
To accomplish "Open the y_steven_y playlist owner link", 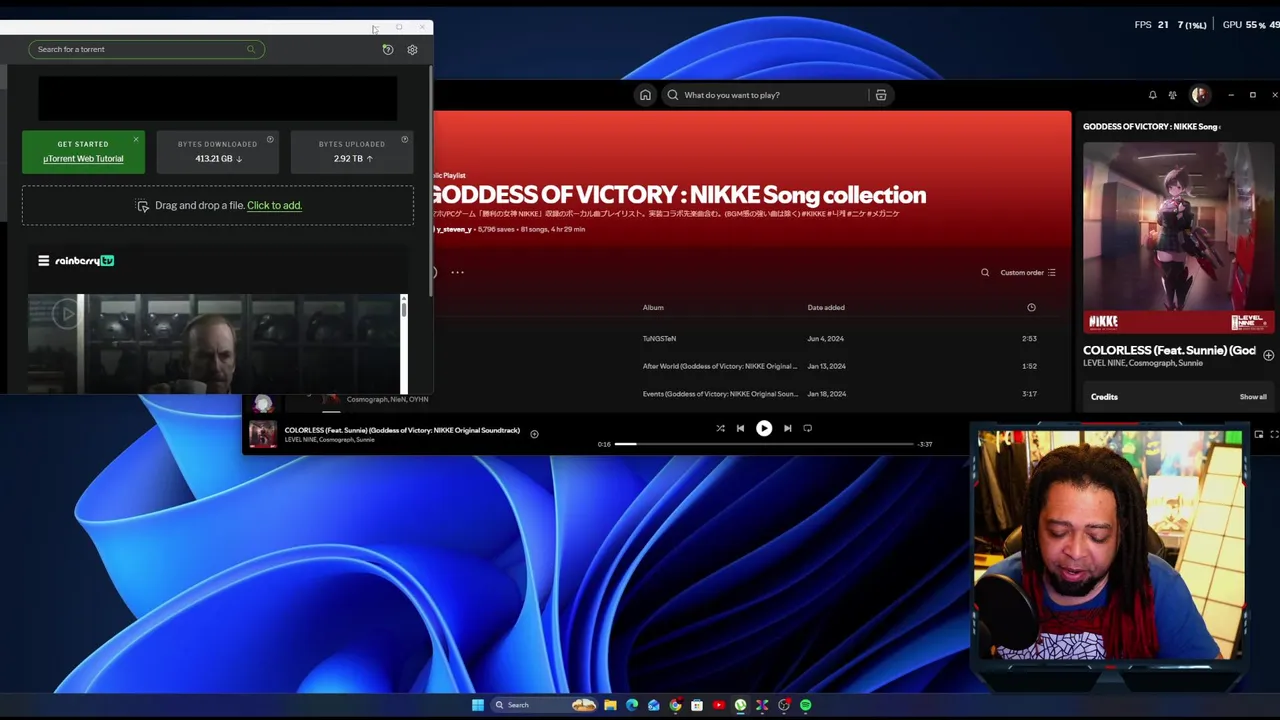I will [x=453, y=229].
